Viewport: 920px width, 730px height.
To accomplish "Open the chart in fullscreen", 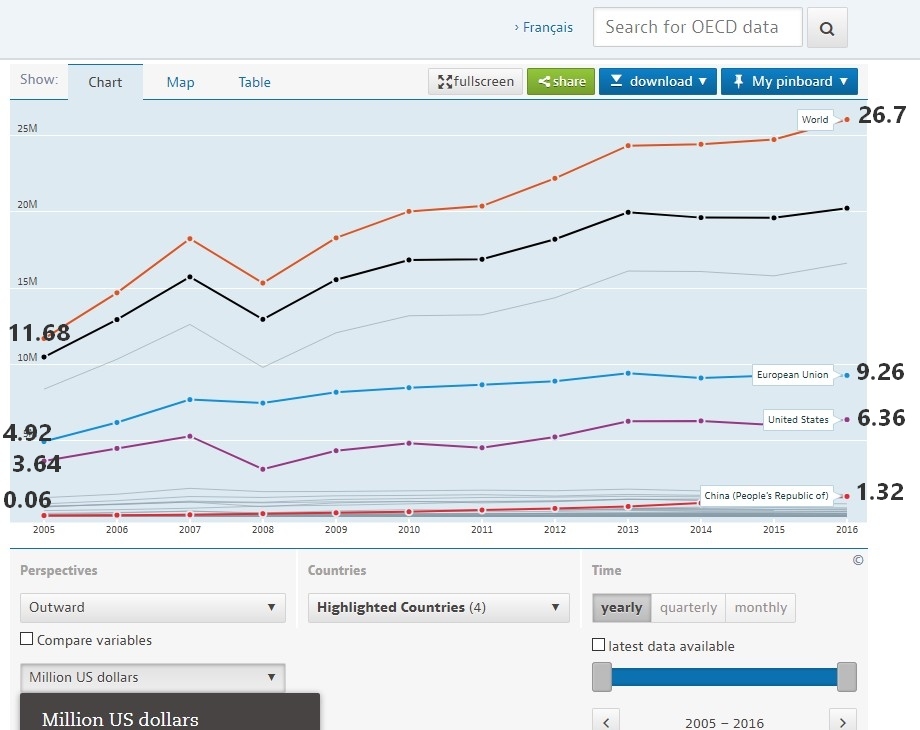I will pos(475,81).
